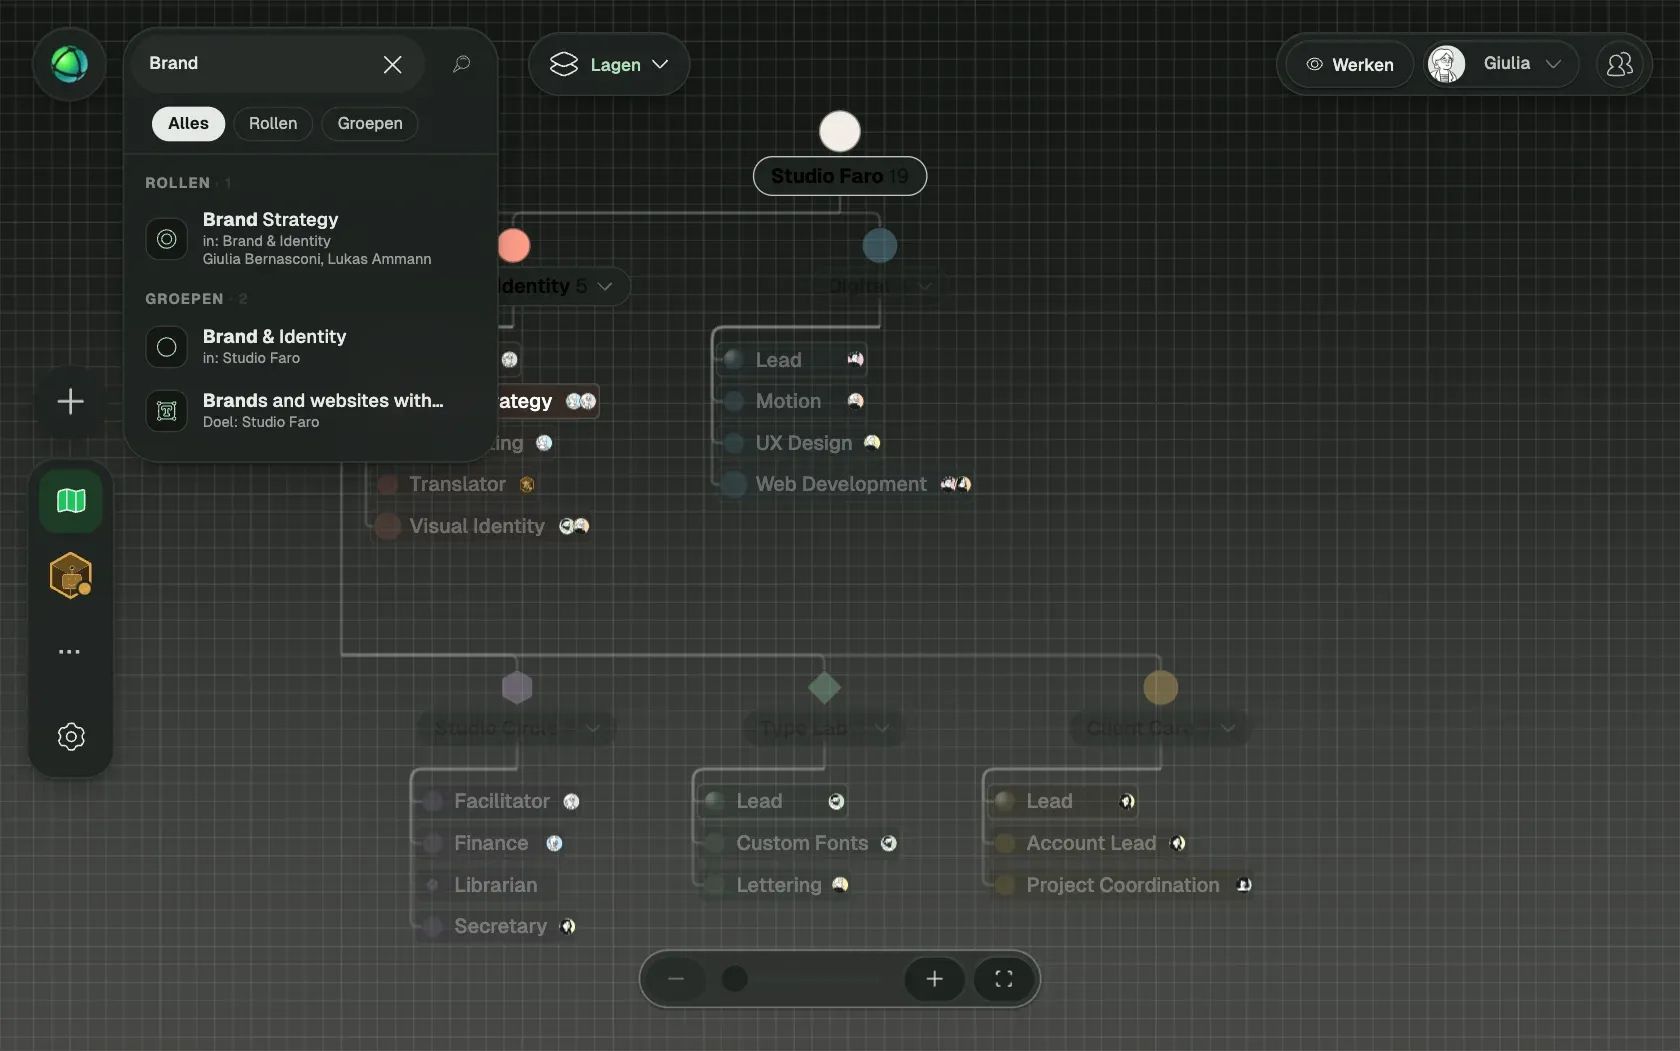The width and height of the screenshot is (1680, 1051).
Task: Open the settings gear
Action: (x=71, y=737)
